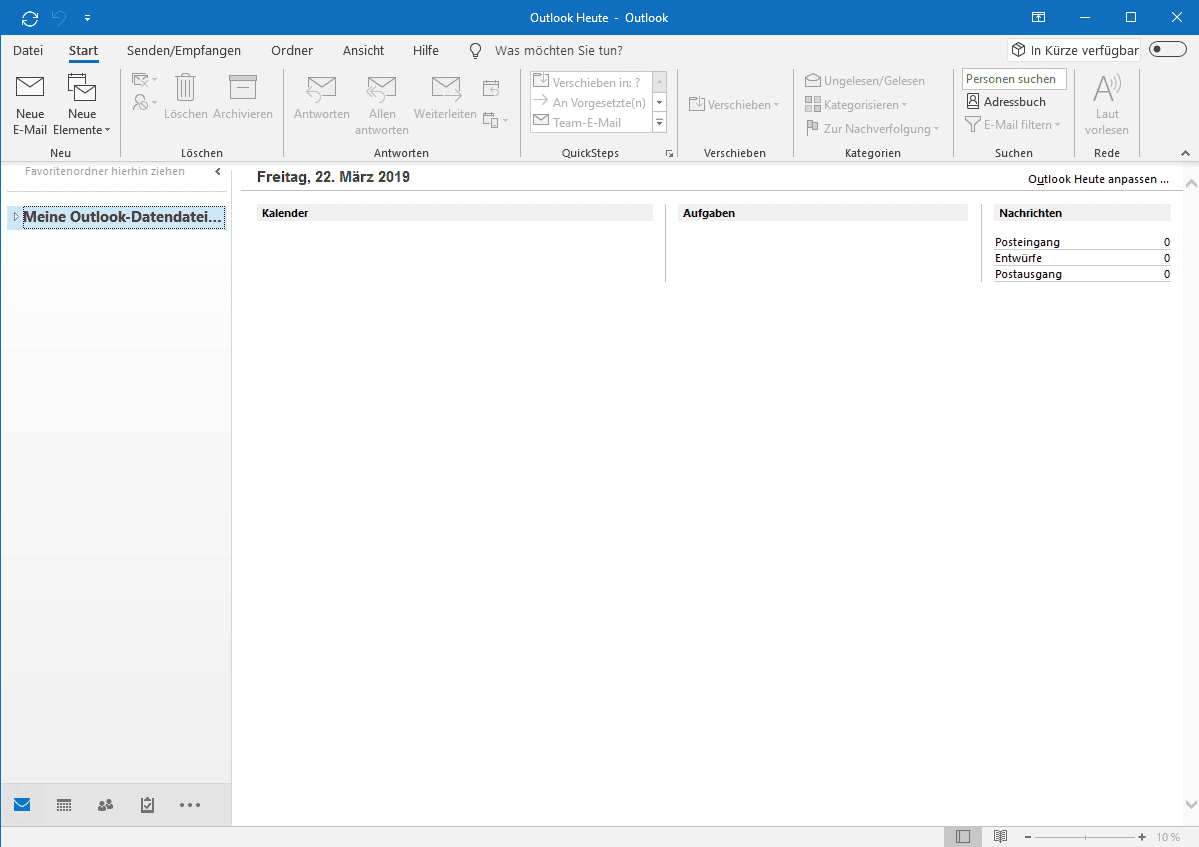Switch to the Start tab
Viewport: 1199px width, 847px height.
pyautogui.click(x=83, y=50)
